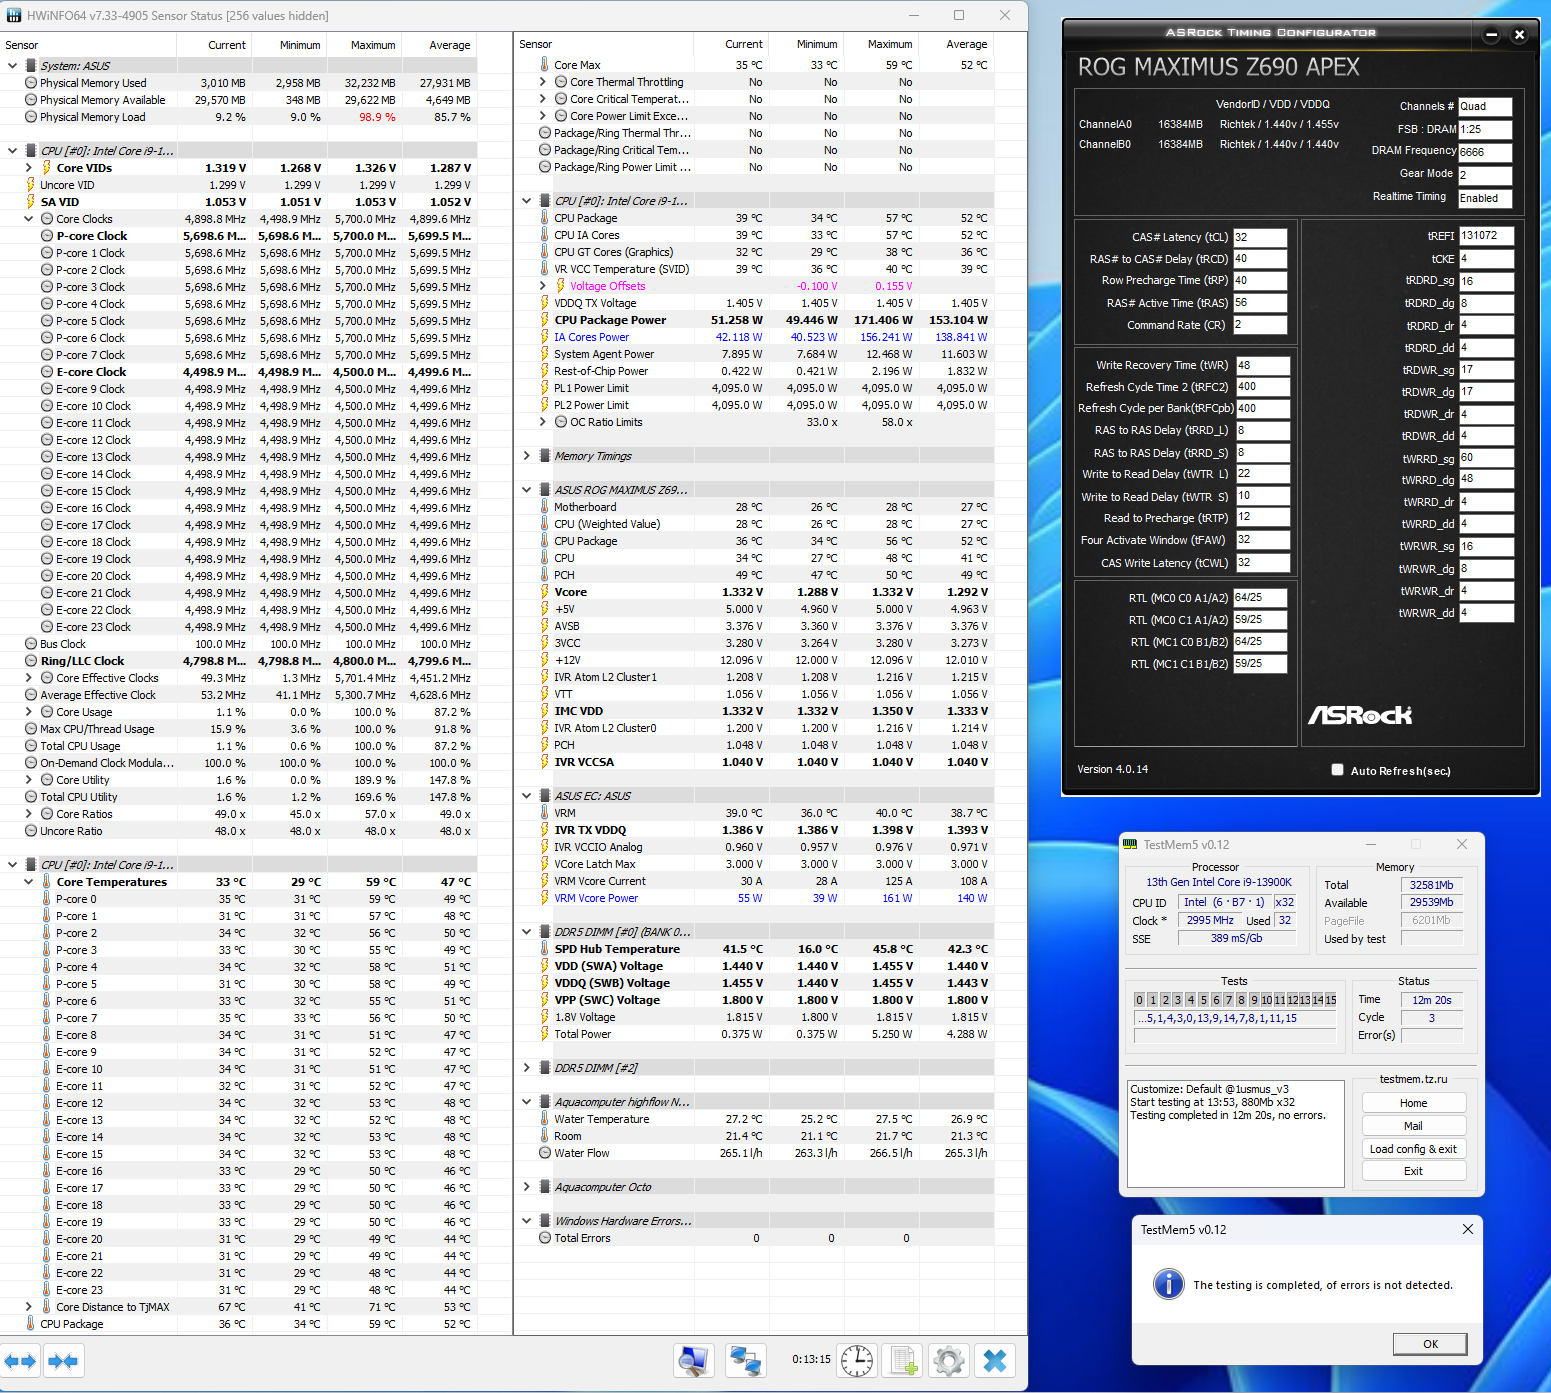Click the Average column header in right pane

[956, 44]
